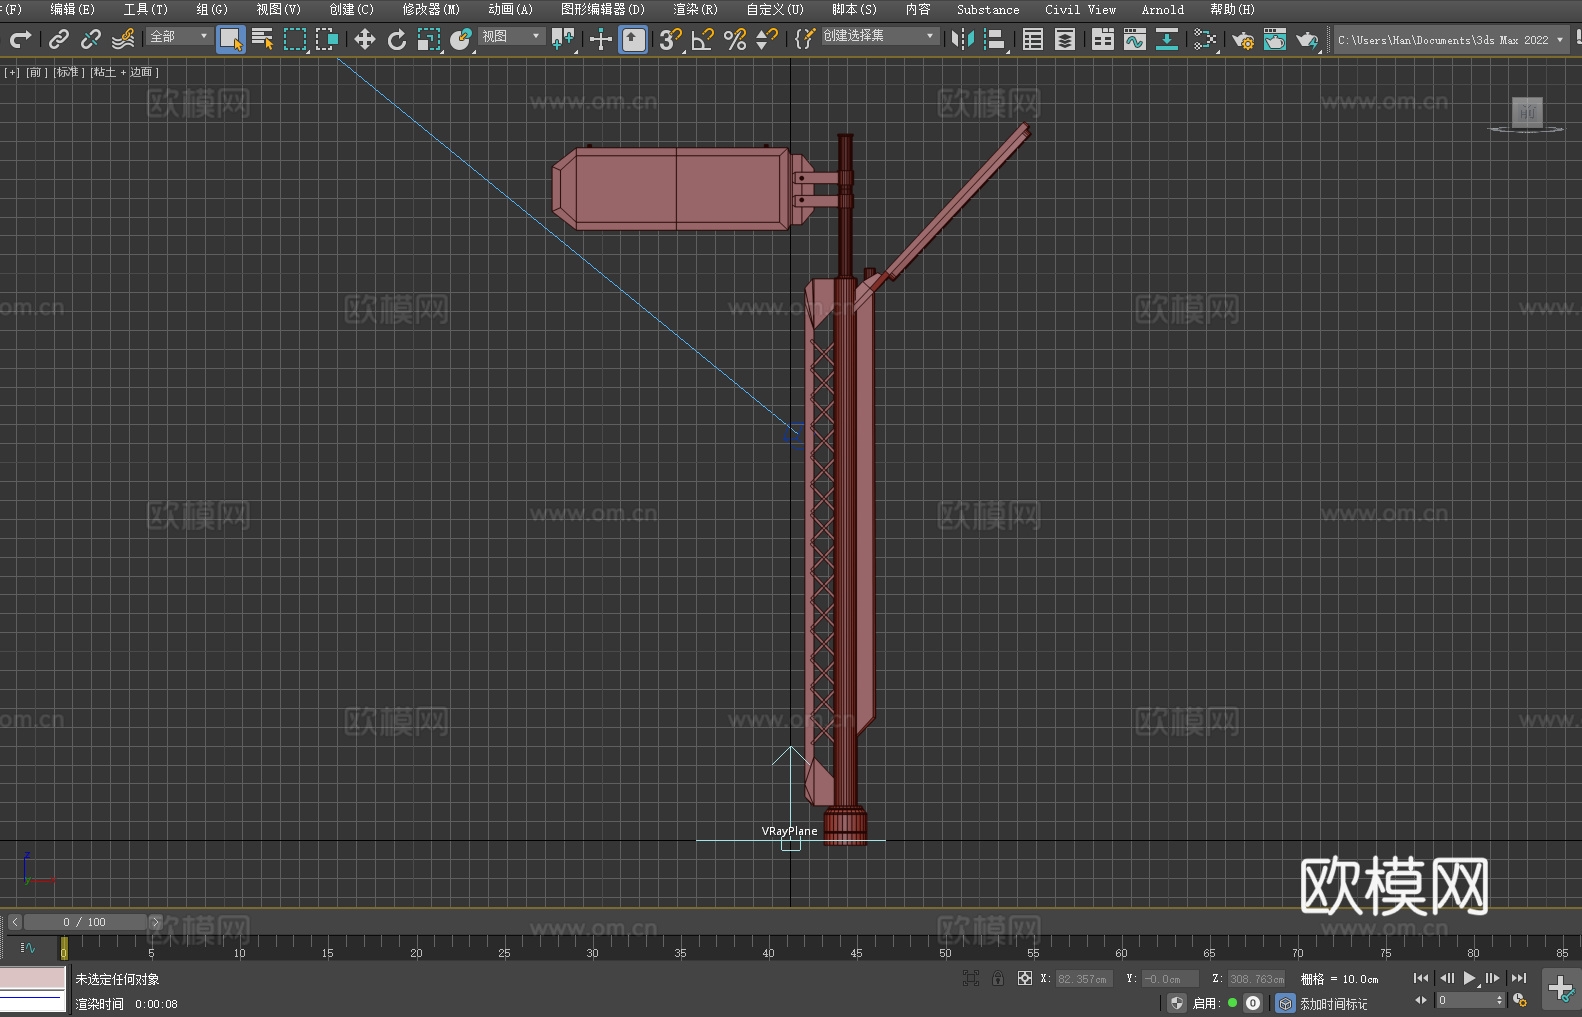Open the 全部 selection filter dropdown

click(x=179, y=37)
